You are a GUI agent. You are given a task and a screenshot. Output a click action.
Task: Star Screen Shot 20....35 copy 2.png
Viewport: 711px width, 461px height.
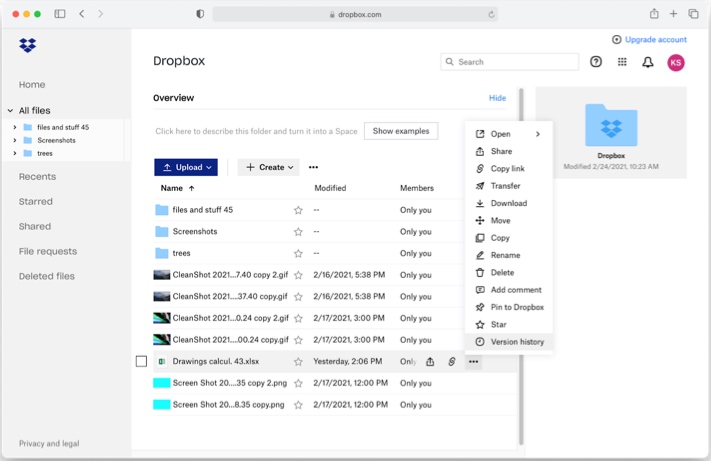coord(298,383)
